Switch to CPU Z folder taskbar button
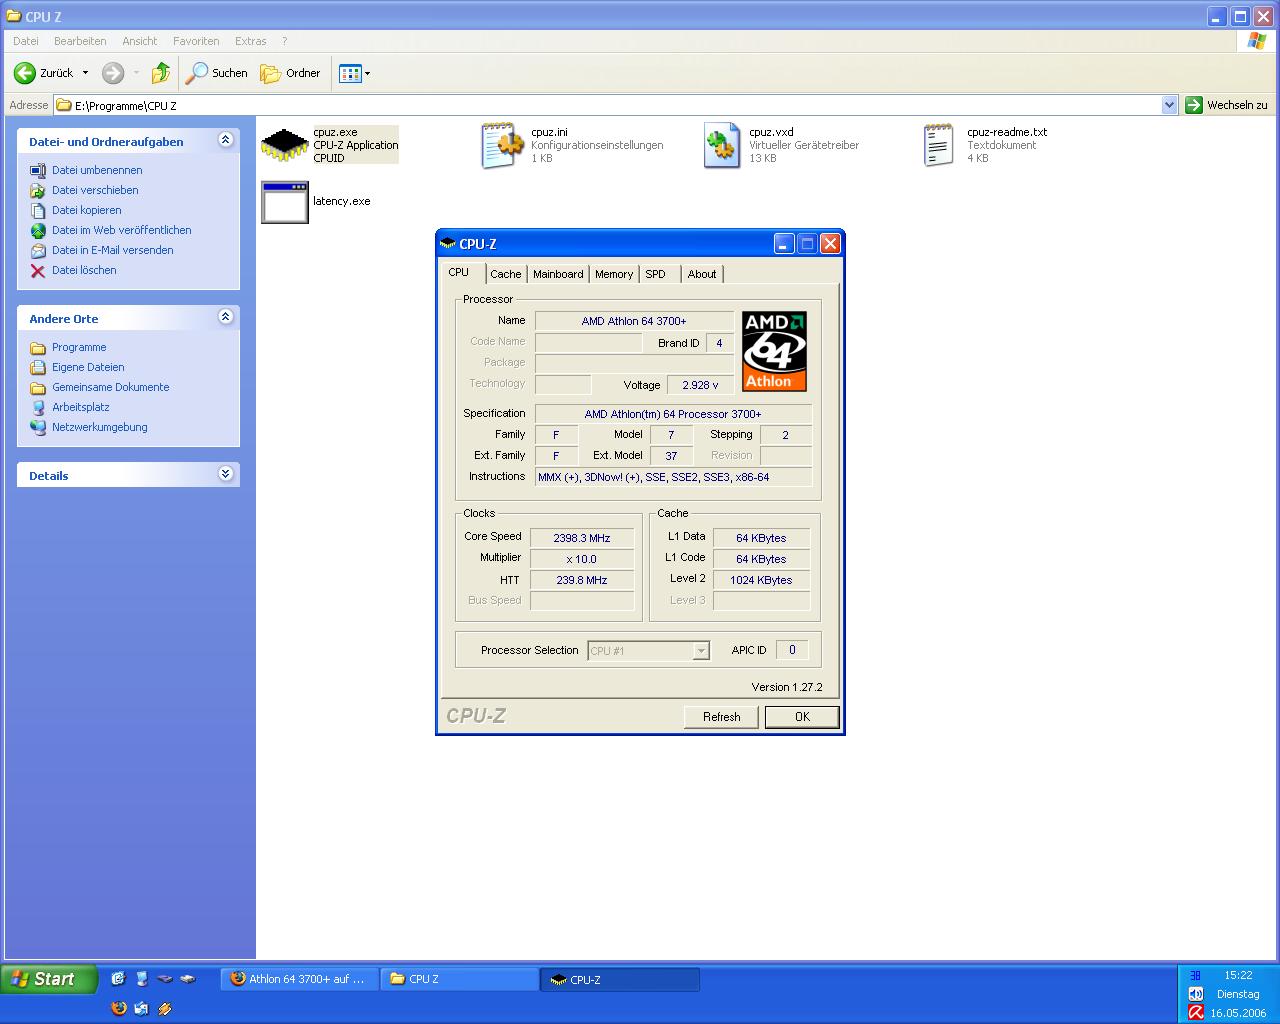 (460, 979)
